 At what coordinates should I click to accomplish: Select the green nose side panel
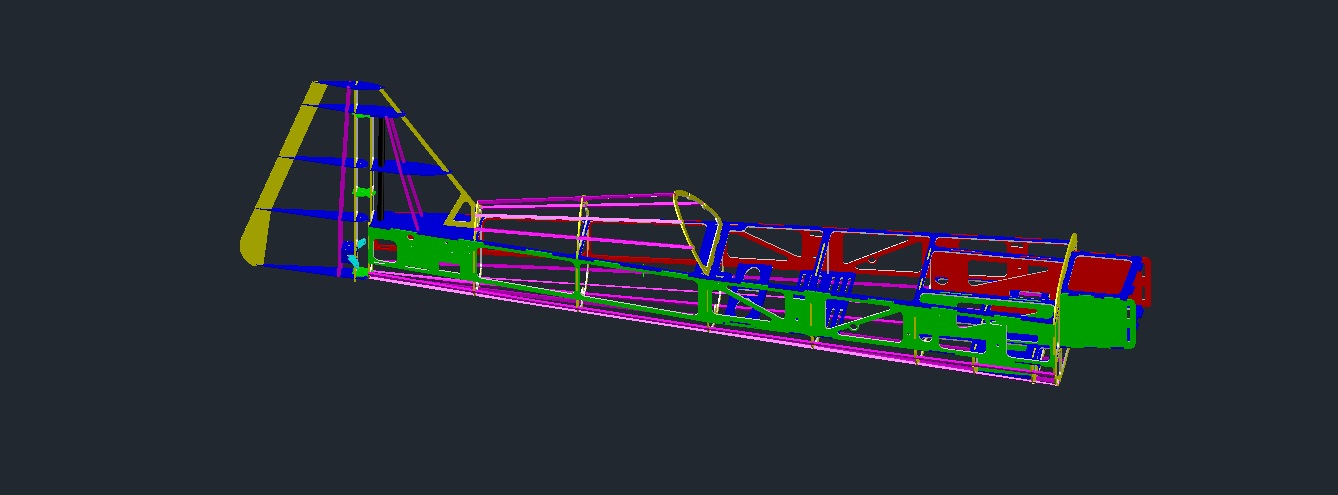[1097, 324]
